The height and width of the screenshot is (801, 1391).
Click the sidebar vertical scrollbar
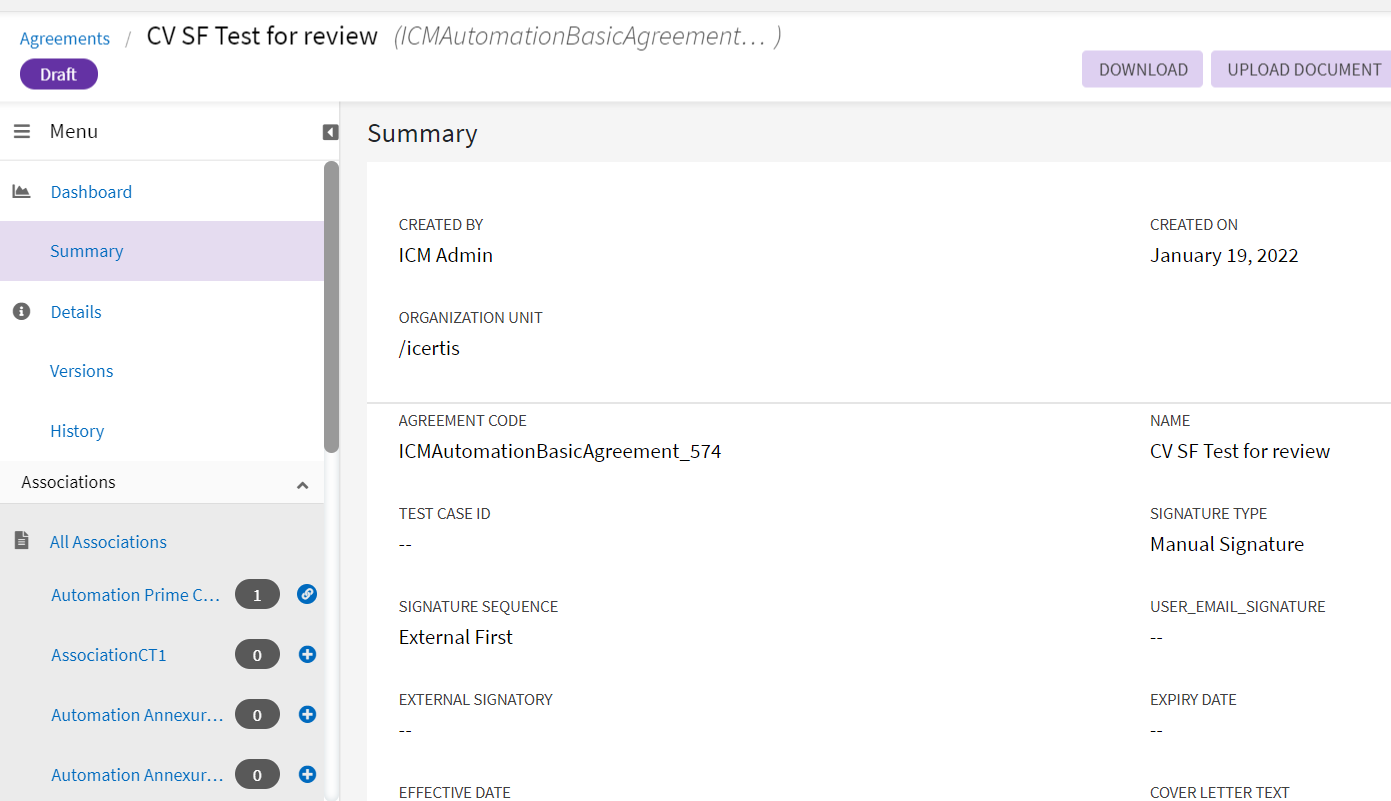coord(331,306)
